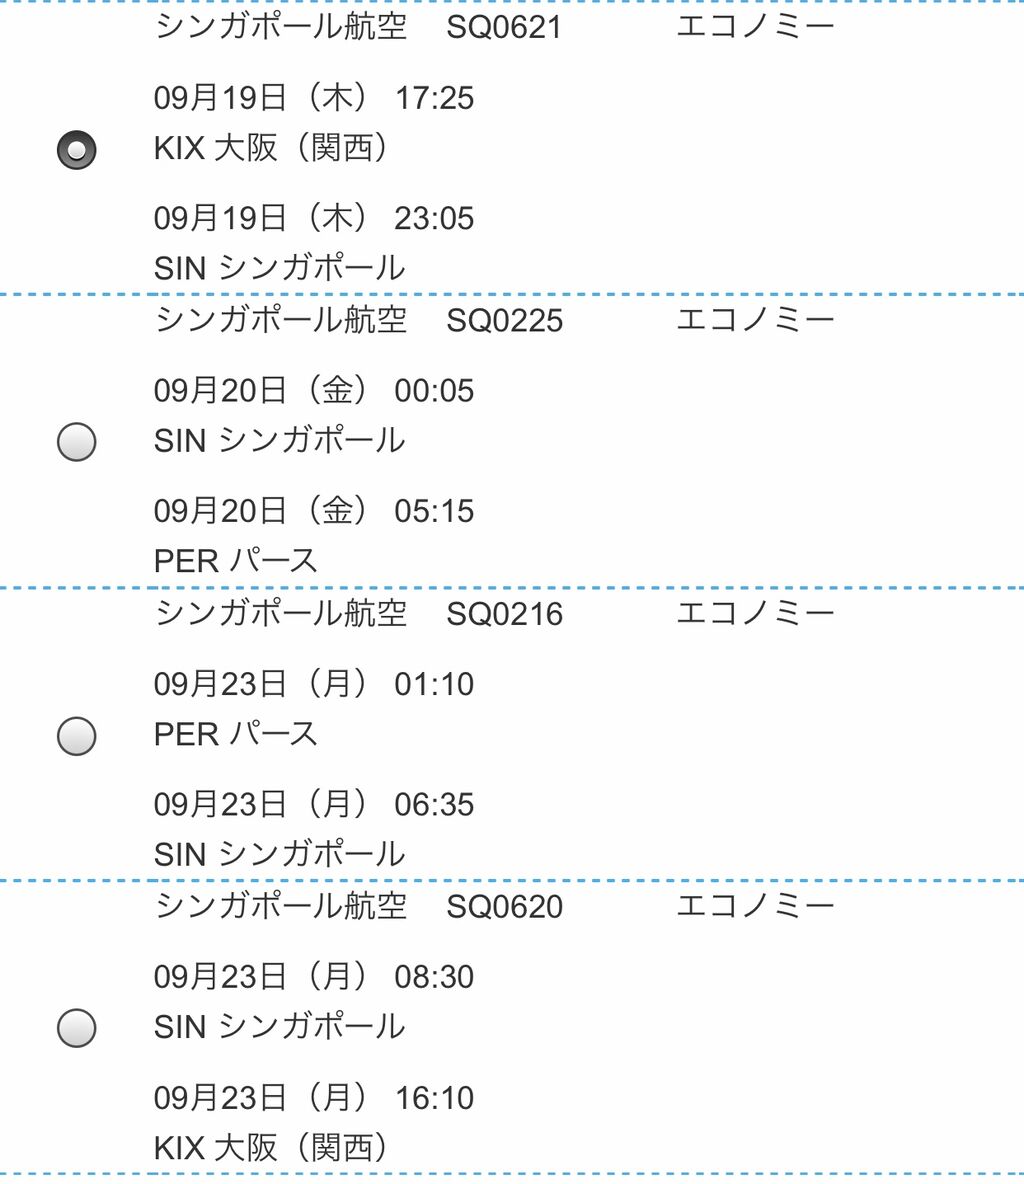Click 09月19日 23:05 arrival time
The width and height of the screenshot is (1024, 1184).
(x=313, y=218)
